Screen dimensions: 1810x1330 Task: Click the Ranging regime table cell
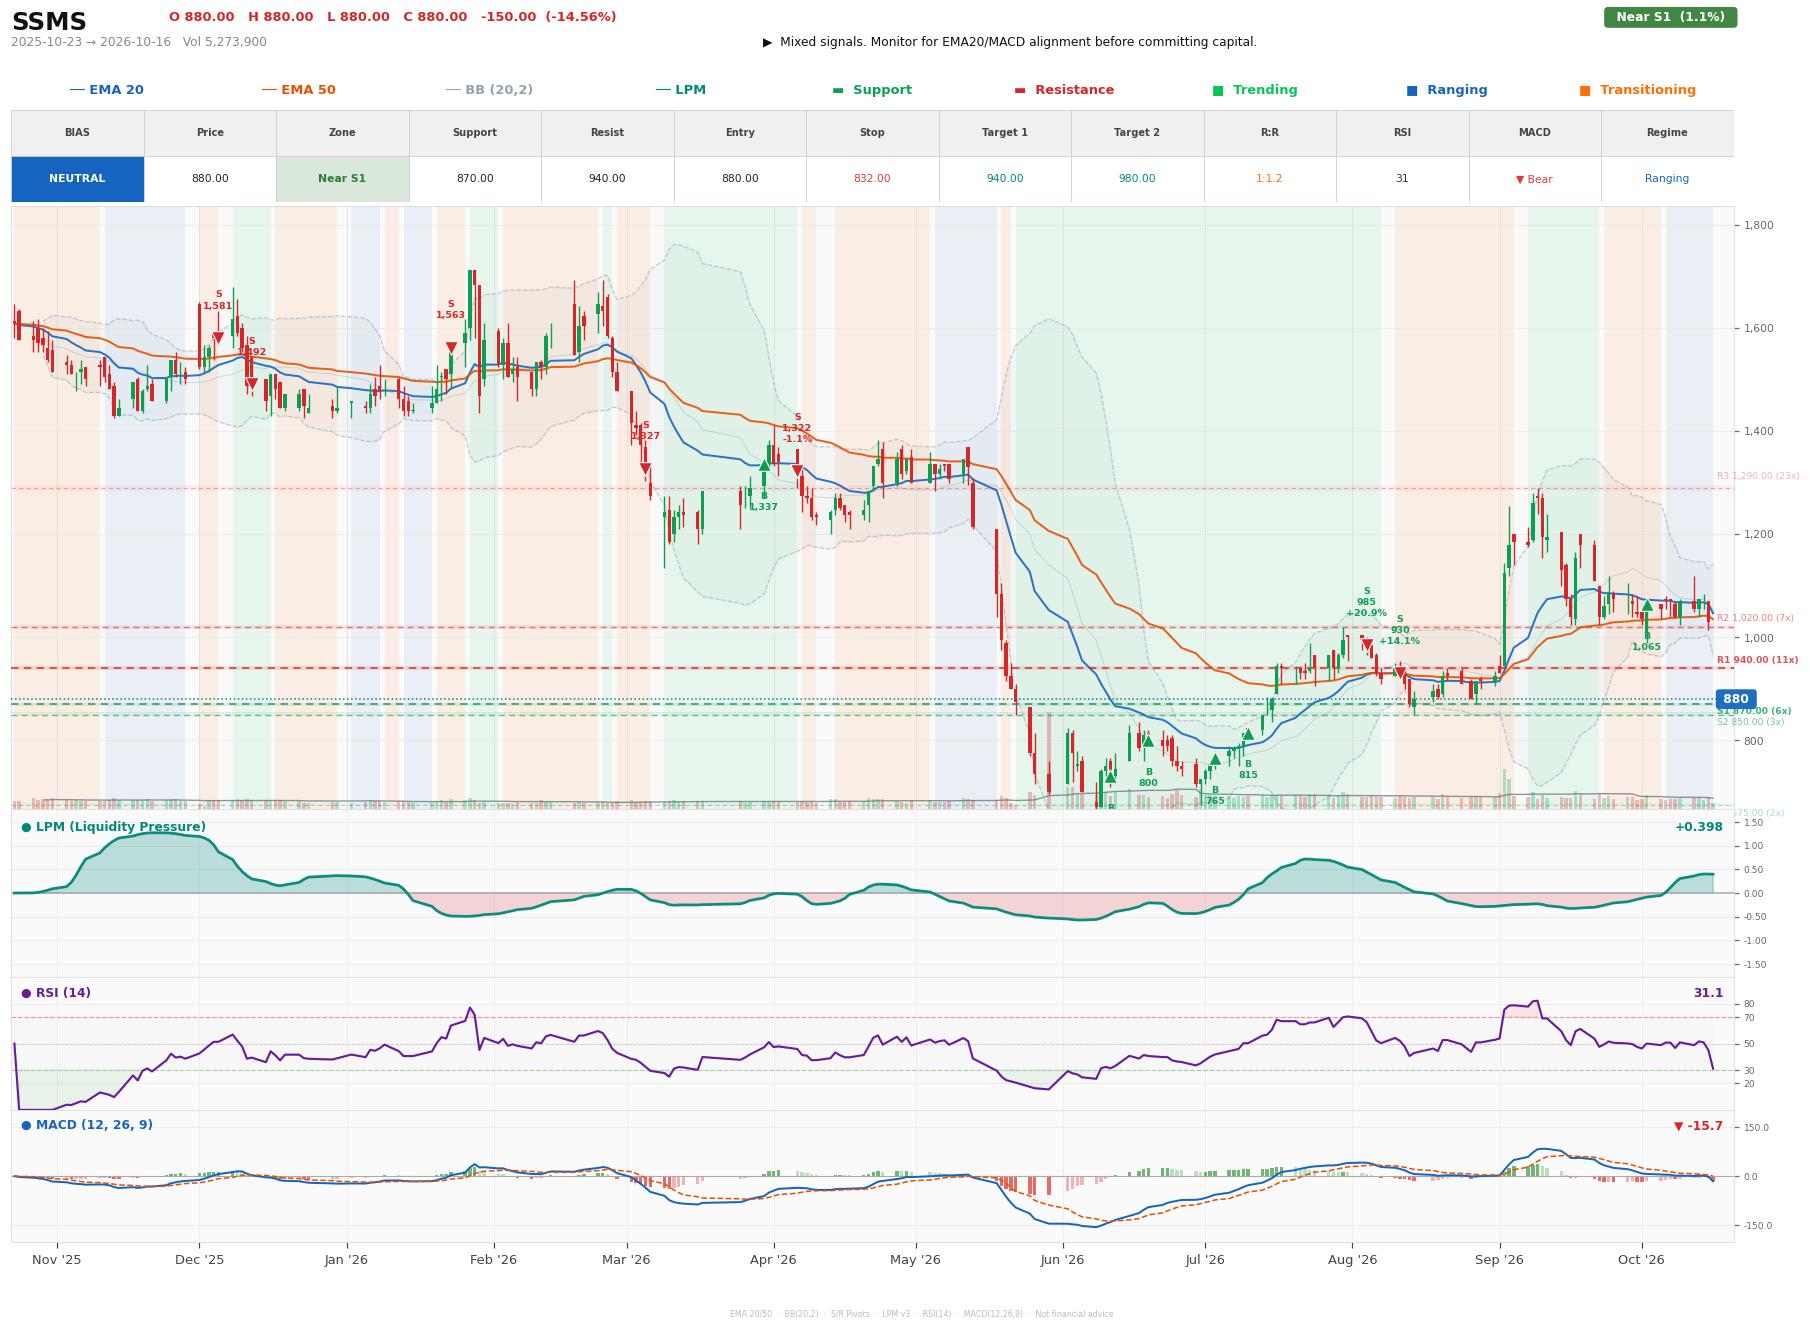tap(1667, 179)
